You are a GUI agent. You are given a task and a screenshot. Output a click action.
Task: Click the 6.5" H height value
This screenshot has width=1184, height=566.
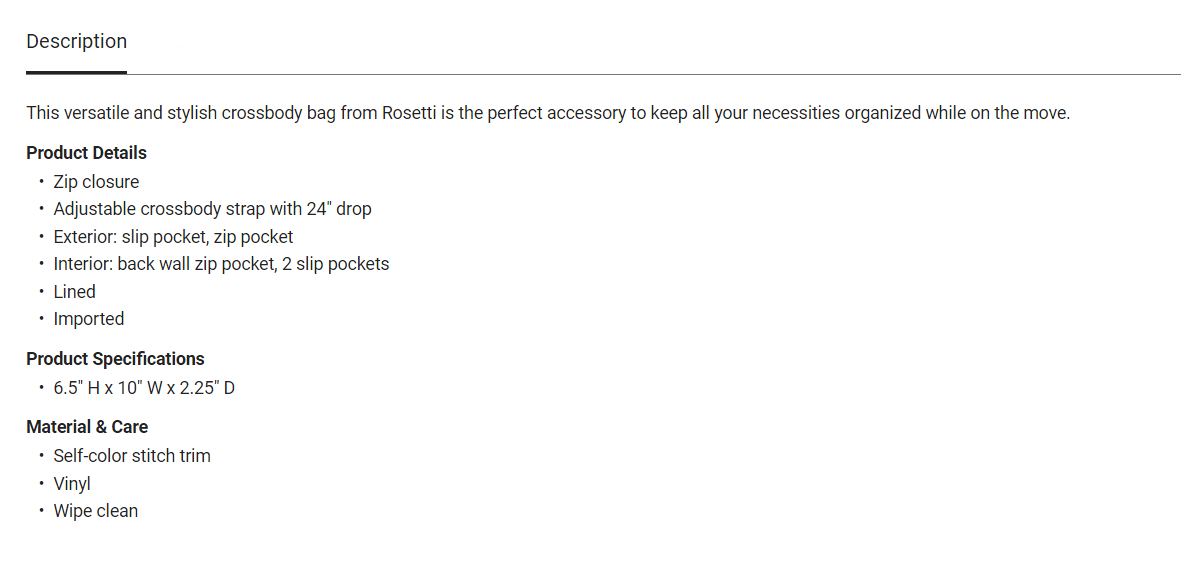[x=76, y=388]
